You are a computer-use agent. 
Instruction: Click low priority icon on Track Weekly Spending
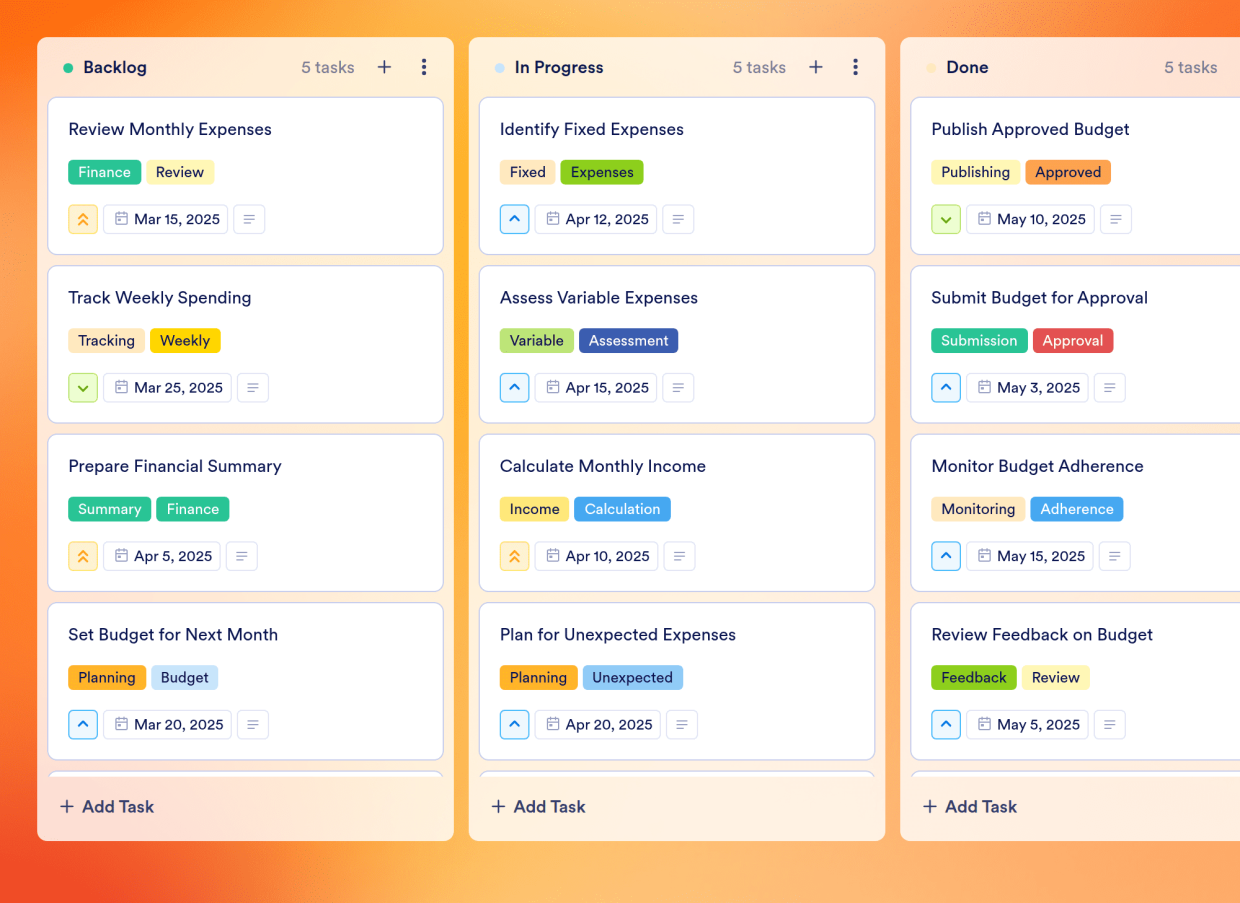83,388
